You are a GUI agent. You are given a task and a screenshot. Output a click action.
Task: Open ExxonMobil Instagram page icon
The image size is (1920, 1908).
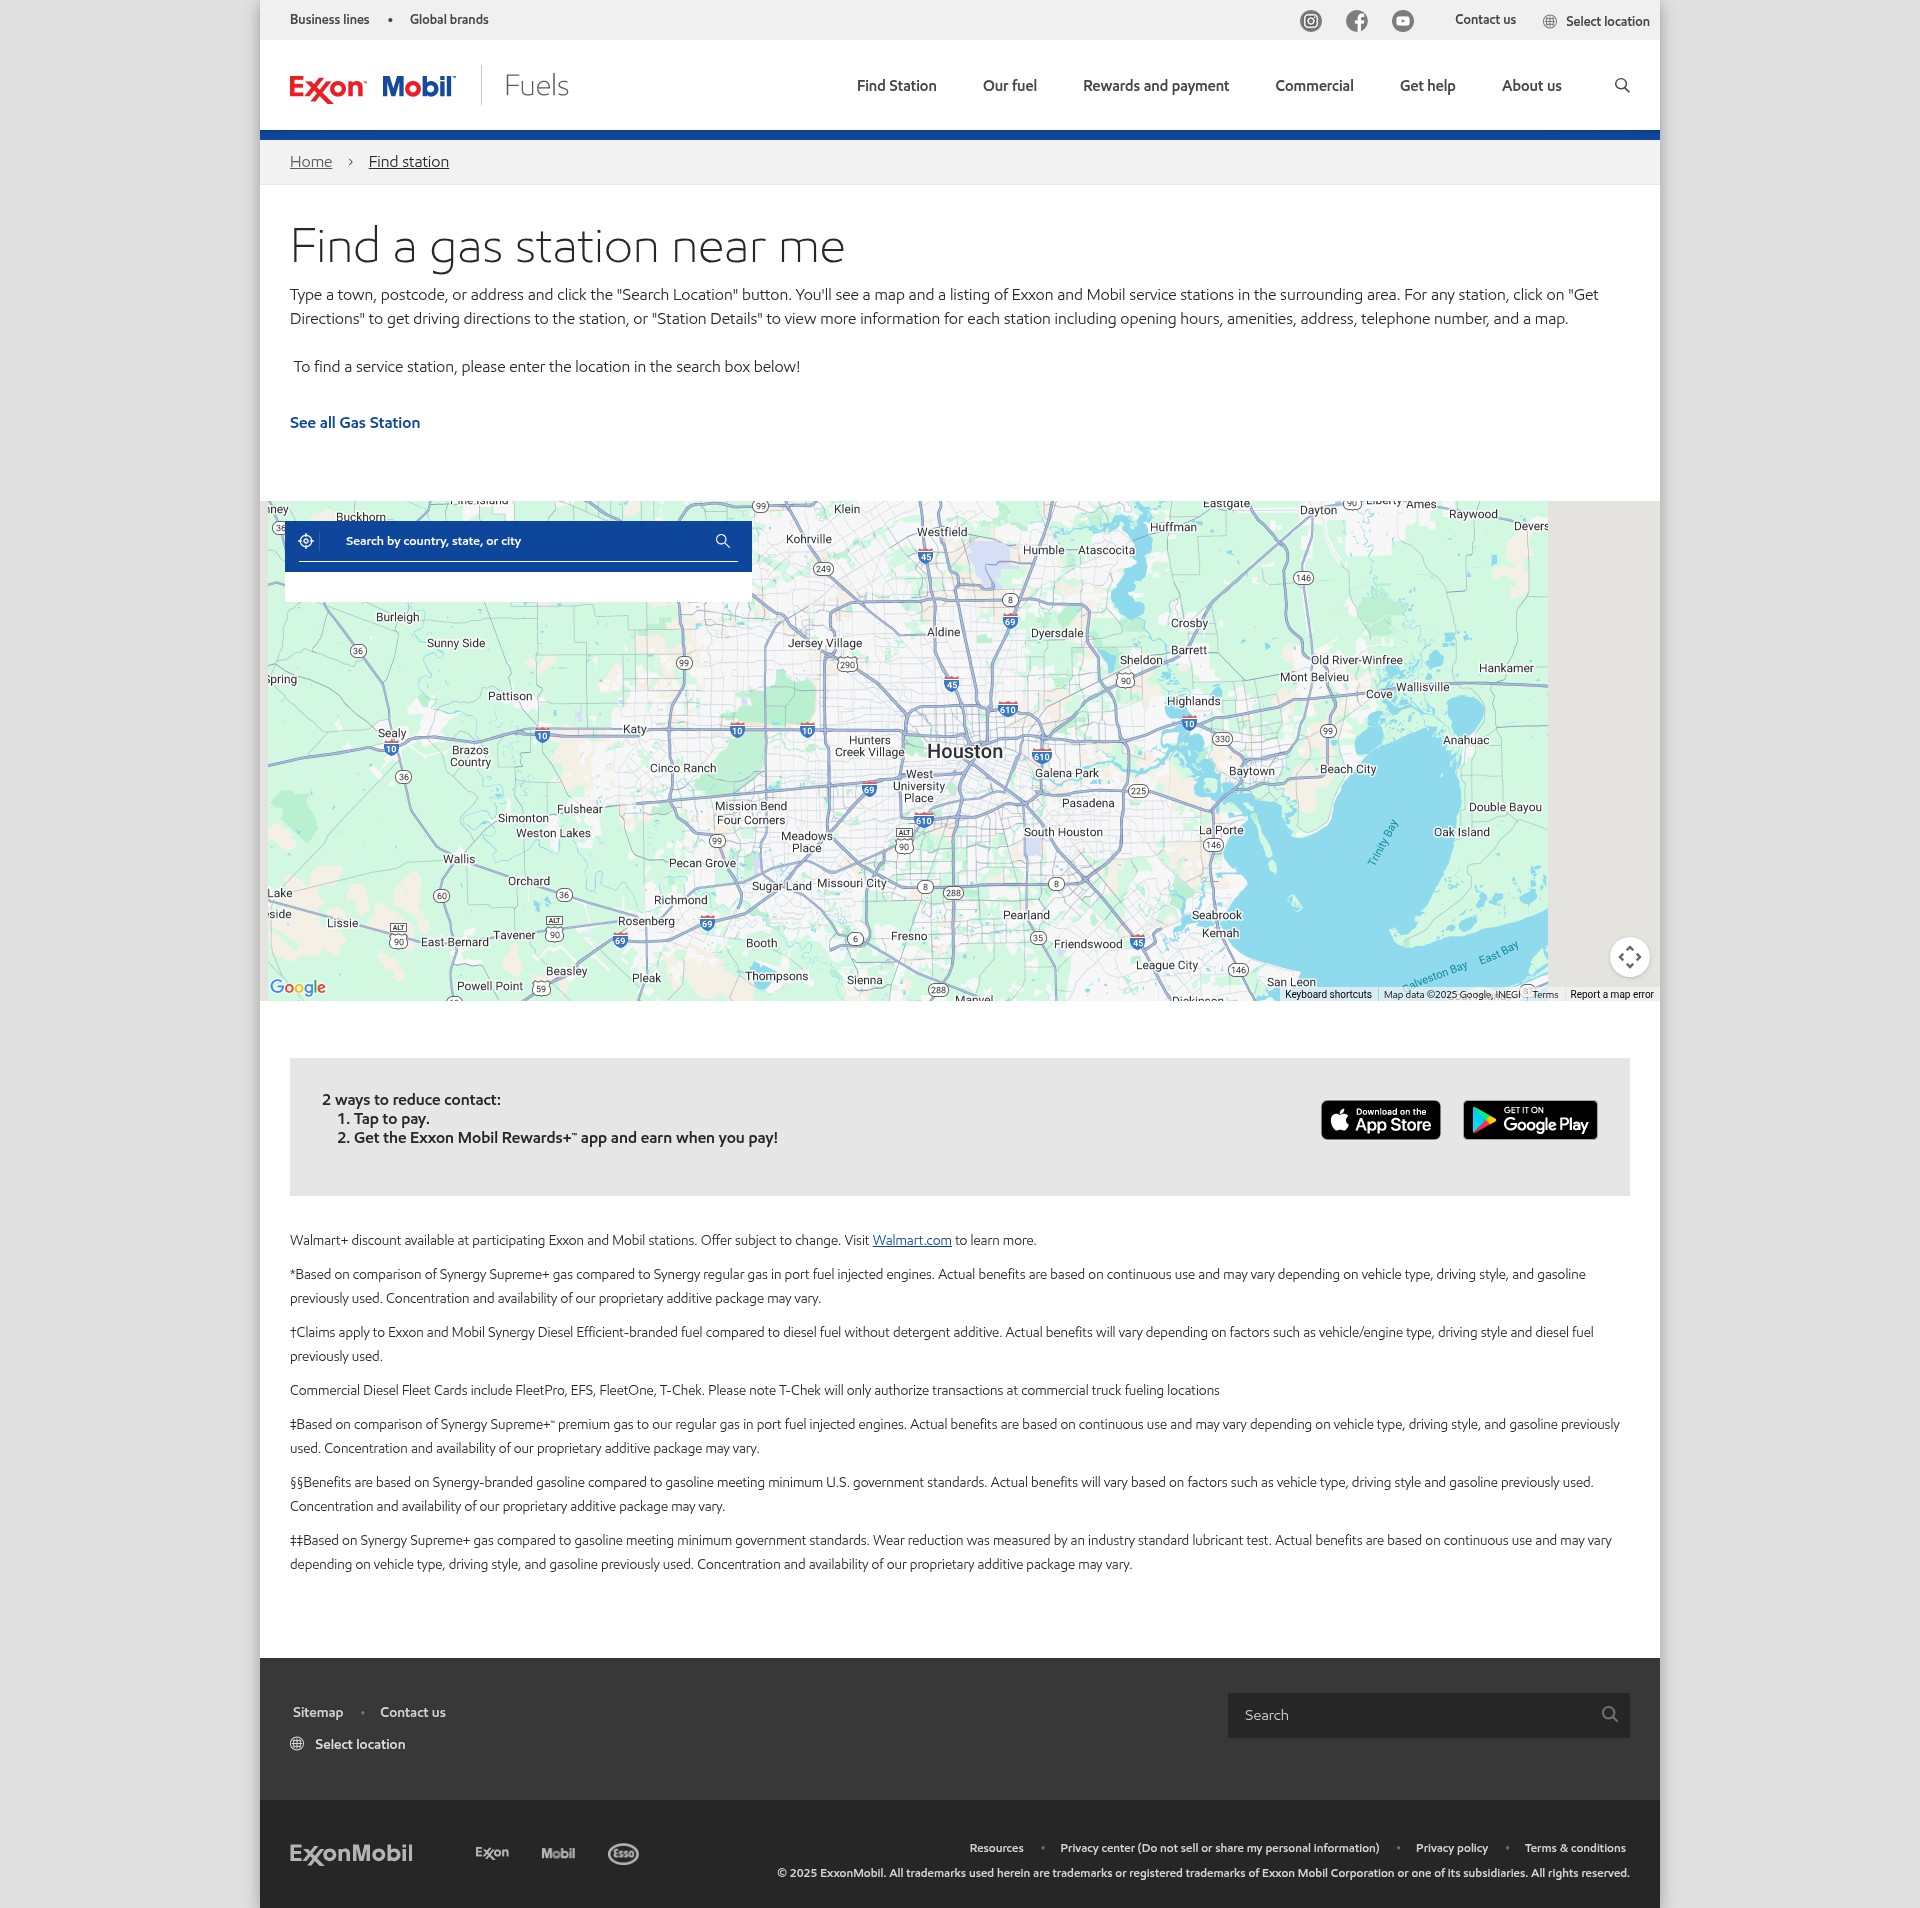click(1310, 21)
